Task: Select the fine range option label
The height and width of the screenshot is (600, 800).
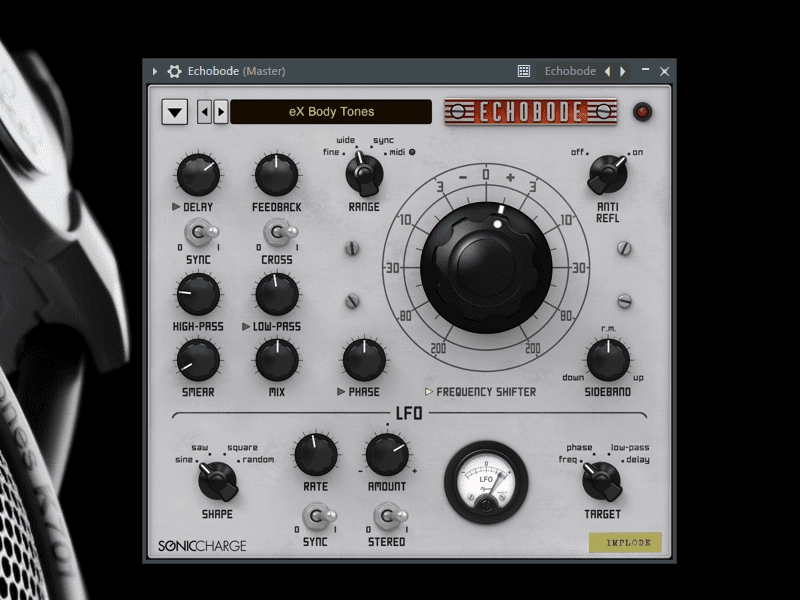Action: coord(331,152)
